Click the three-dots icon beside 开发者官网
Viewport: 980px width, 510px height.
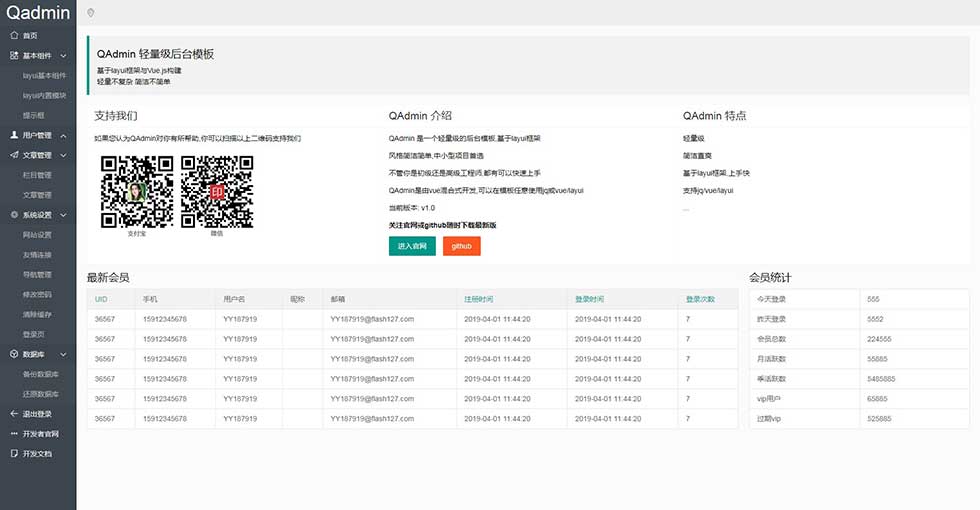(14, 434)
